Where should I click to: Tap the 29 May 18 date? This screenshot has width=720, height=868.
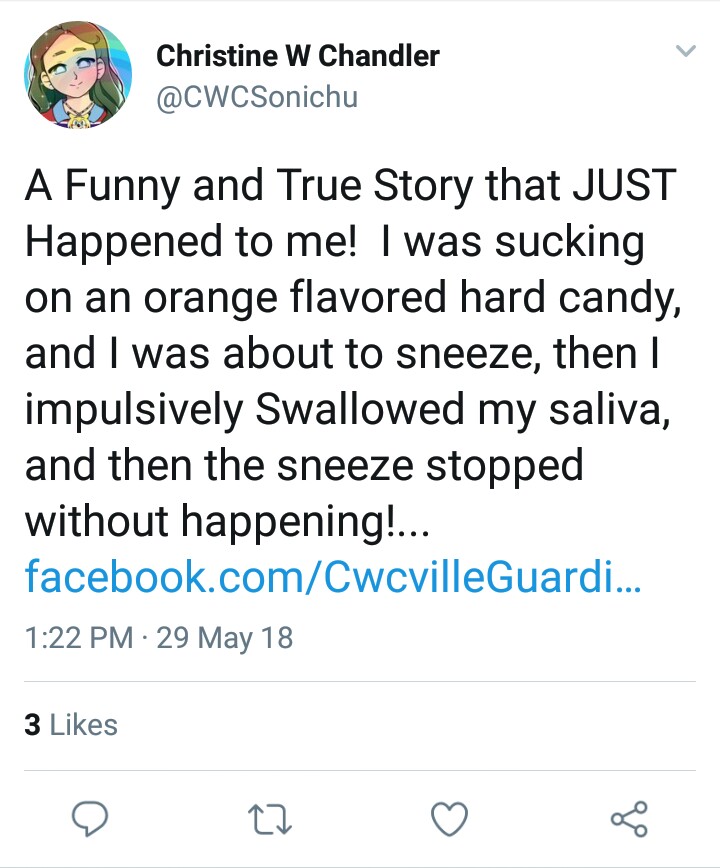pyautogui.click(x=225, y=638)
